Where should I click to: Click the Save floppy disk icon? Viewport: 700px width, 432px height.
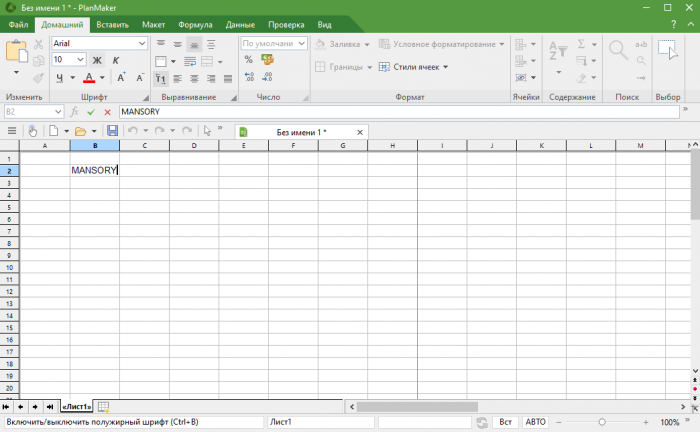click(112, 131)
